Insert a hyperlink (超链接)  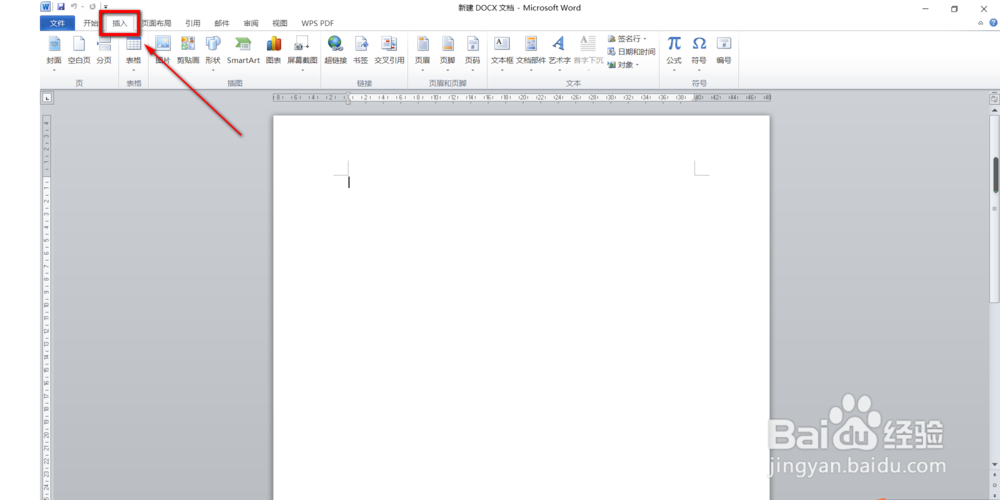tap(335, 51)
